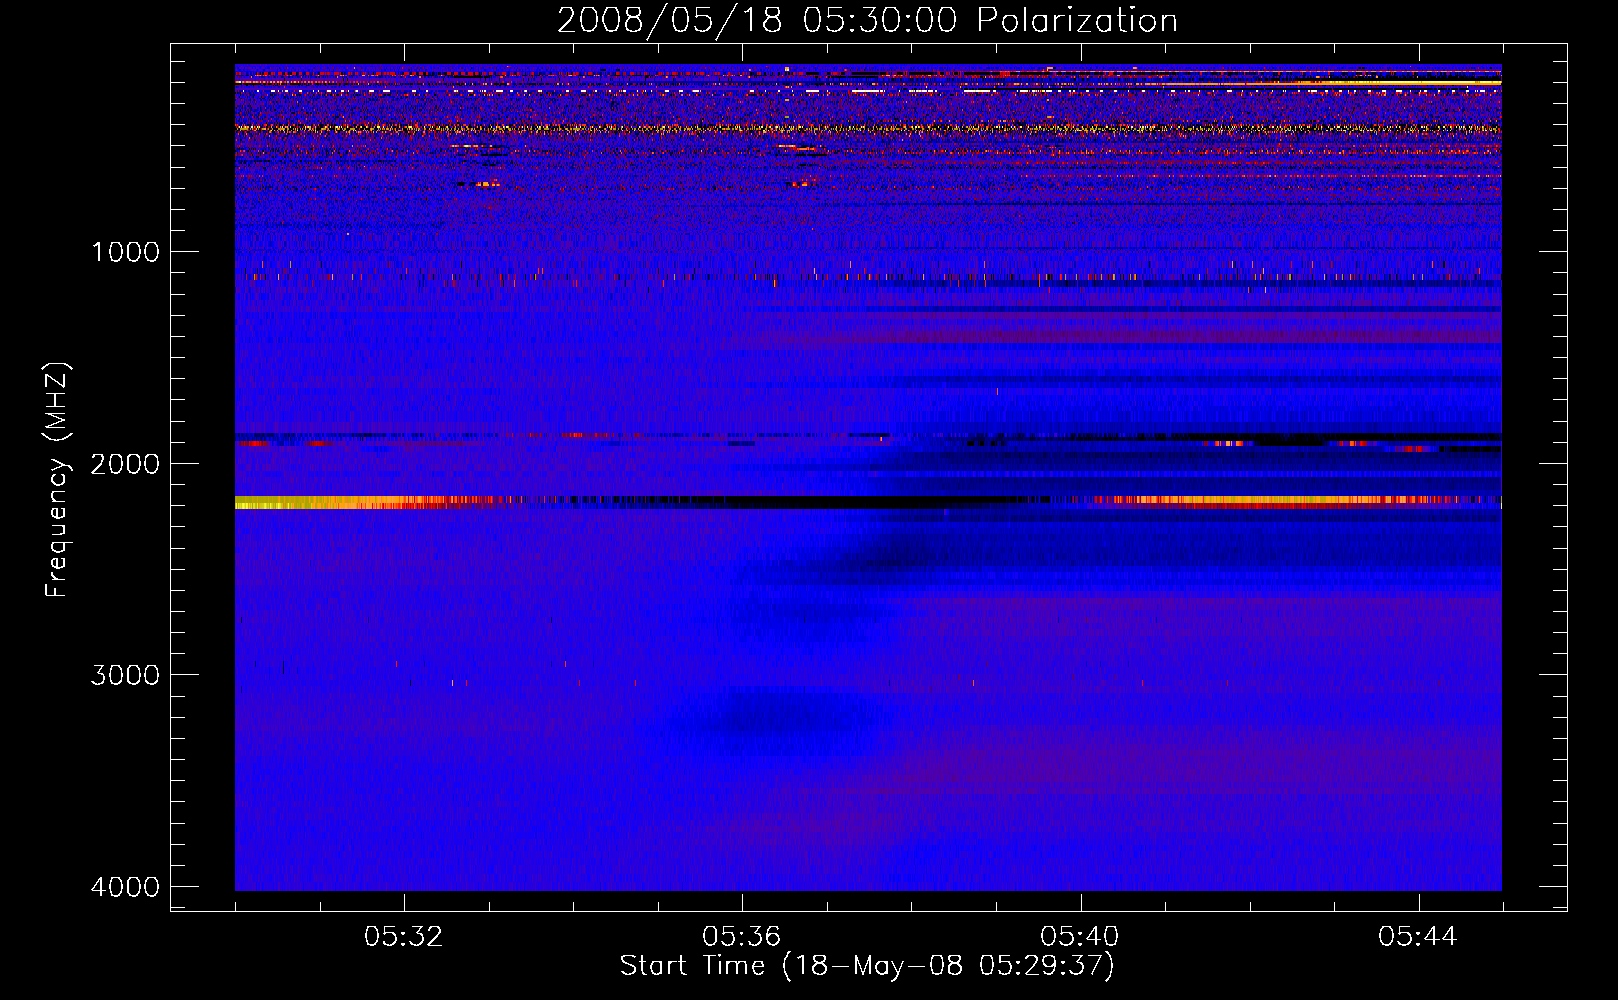
Task: Click the 05:36 time tick label
Action: [x=741, y=937]
